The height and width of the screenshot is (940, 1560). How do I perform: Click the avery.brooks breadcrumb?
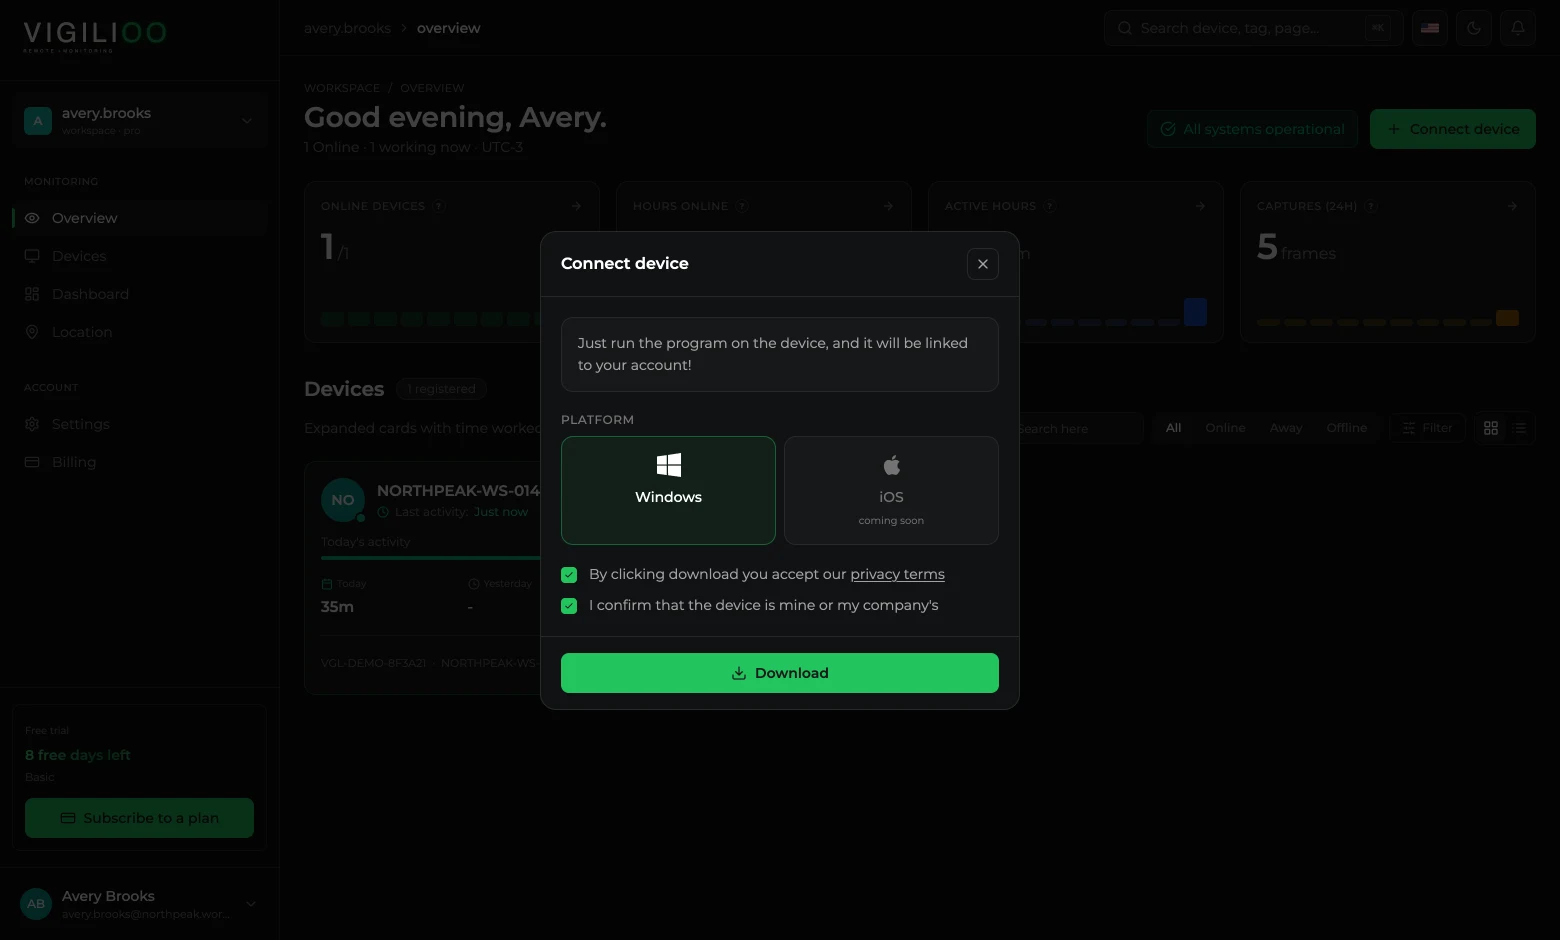tap(347, 28)
